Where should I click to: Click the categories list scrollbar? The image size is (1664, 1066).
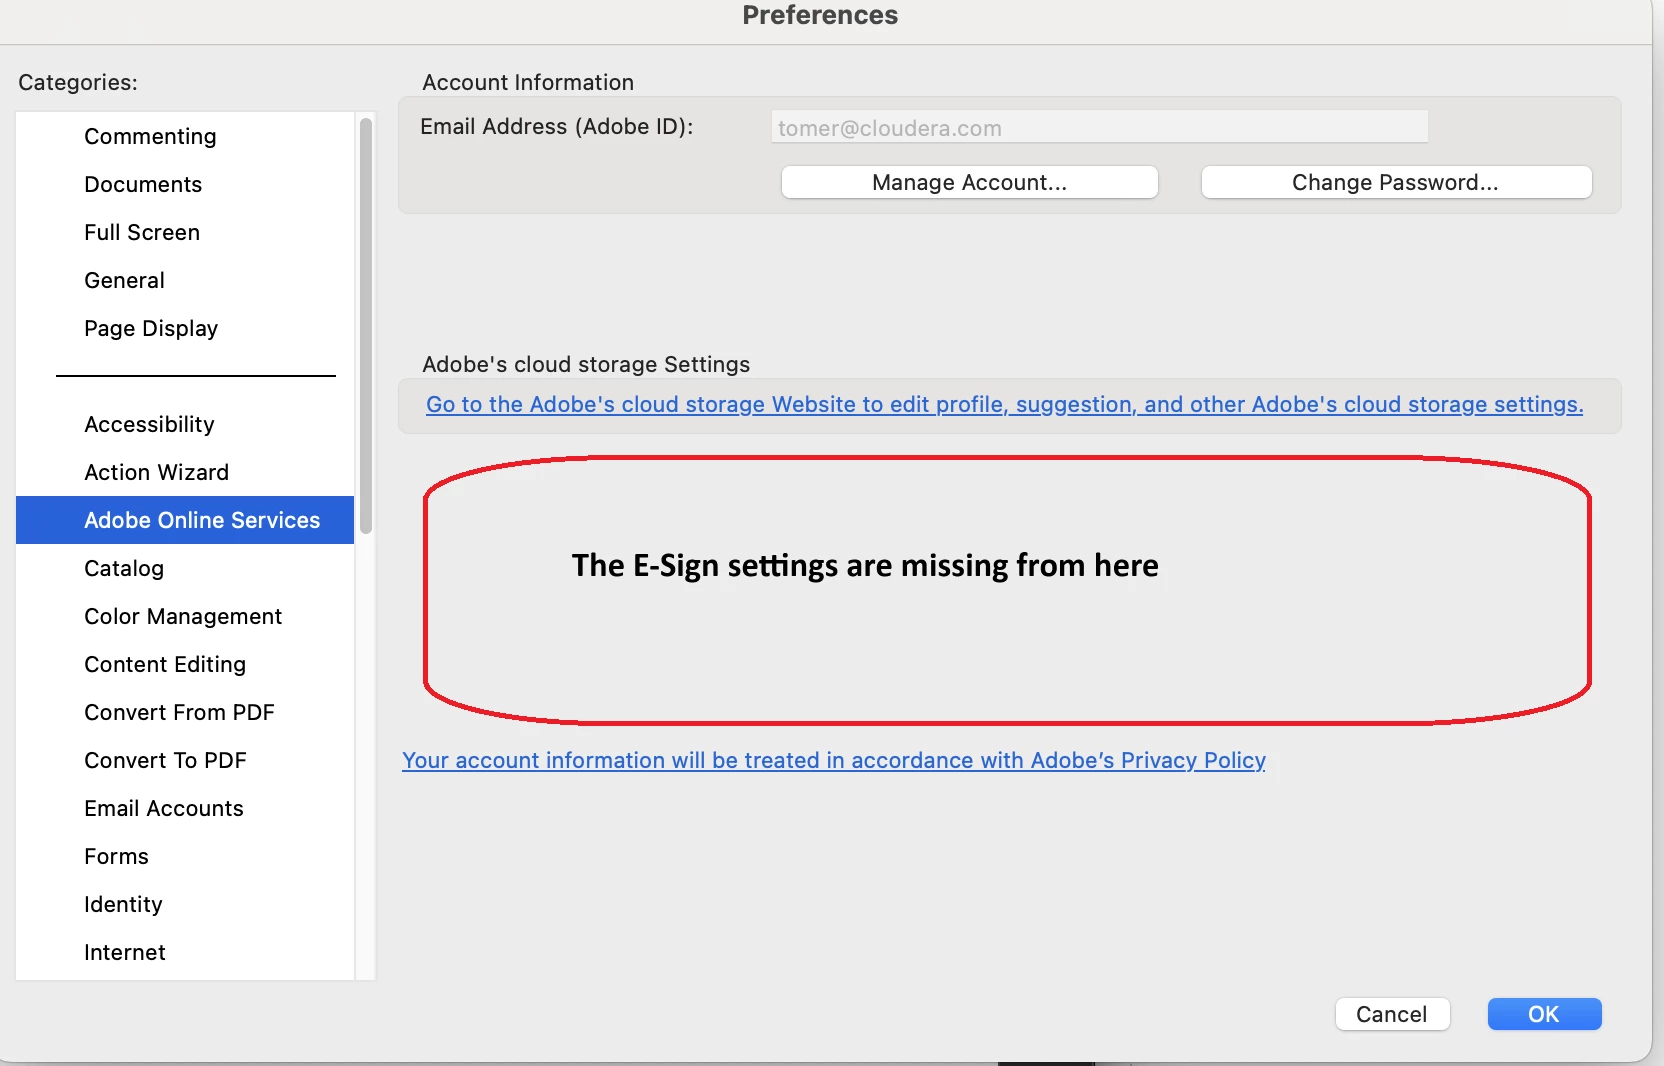point(366,326)
